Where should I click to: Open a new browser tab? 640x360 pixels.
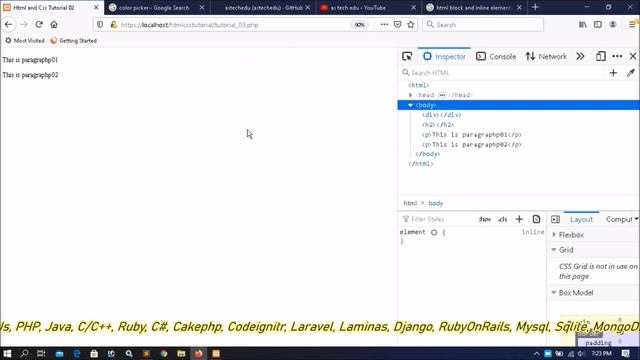(535, 7)
